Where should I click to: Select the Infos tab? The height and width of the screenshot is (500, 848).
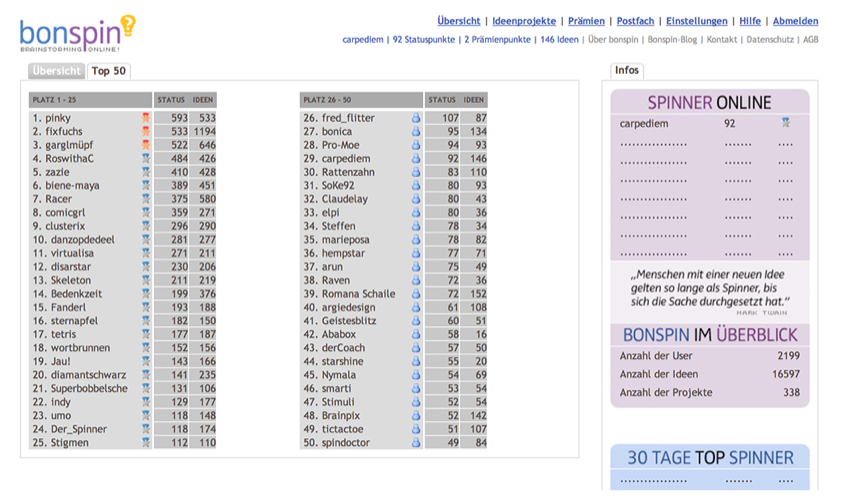pos(627,71)
